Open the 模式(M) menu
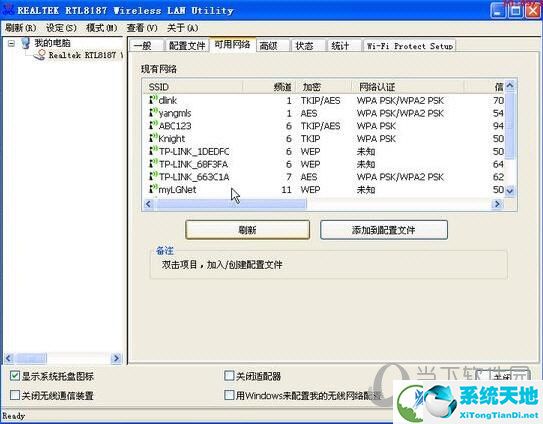 102,28
